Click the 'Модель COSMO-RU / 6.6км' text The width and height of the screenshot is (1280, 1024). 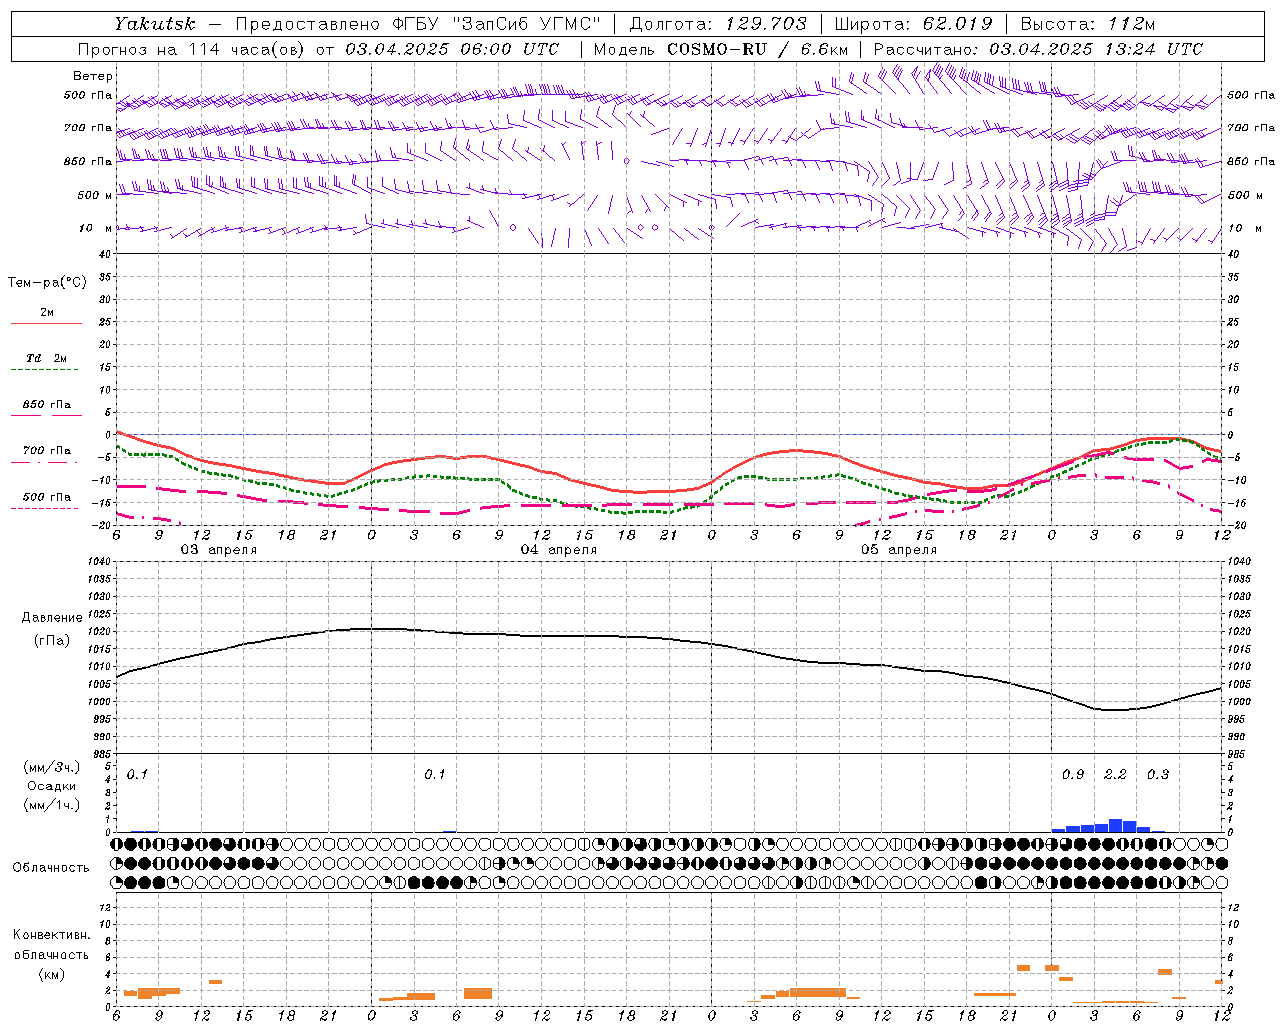[721, 49]
